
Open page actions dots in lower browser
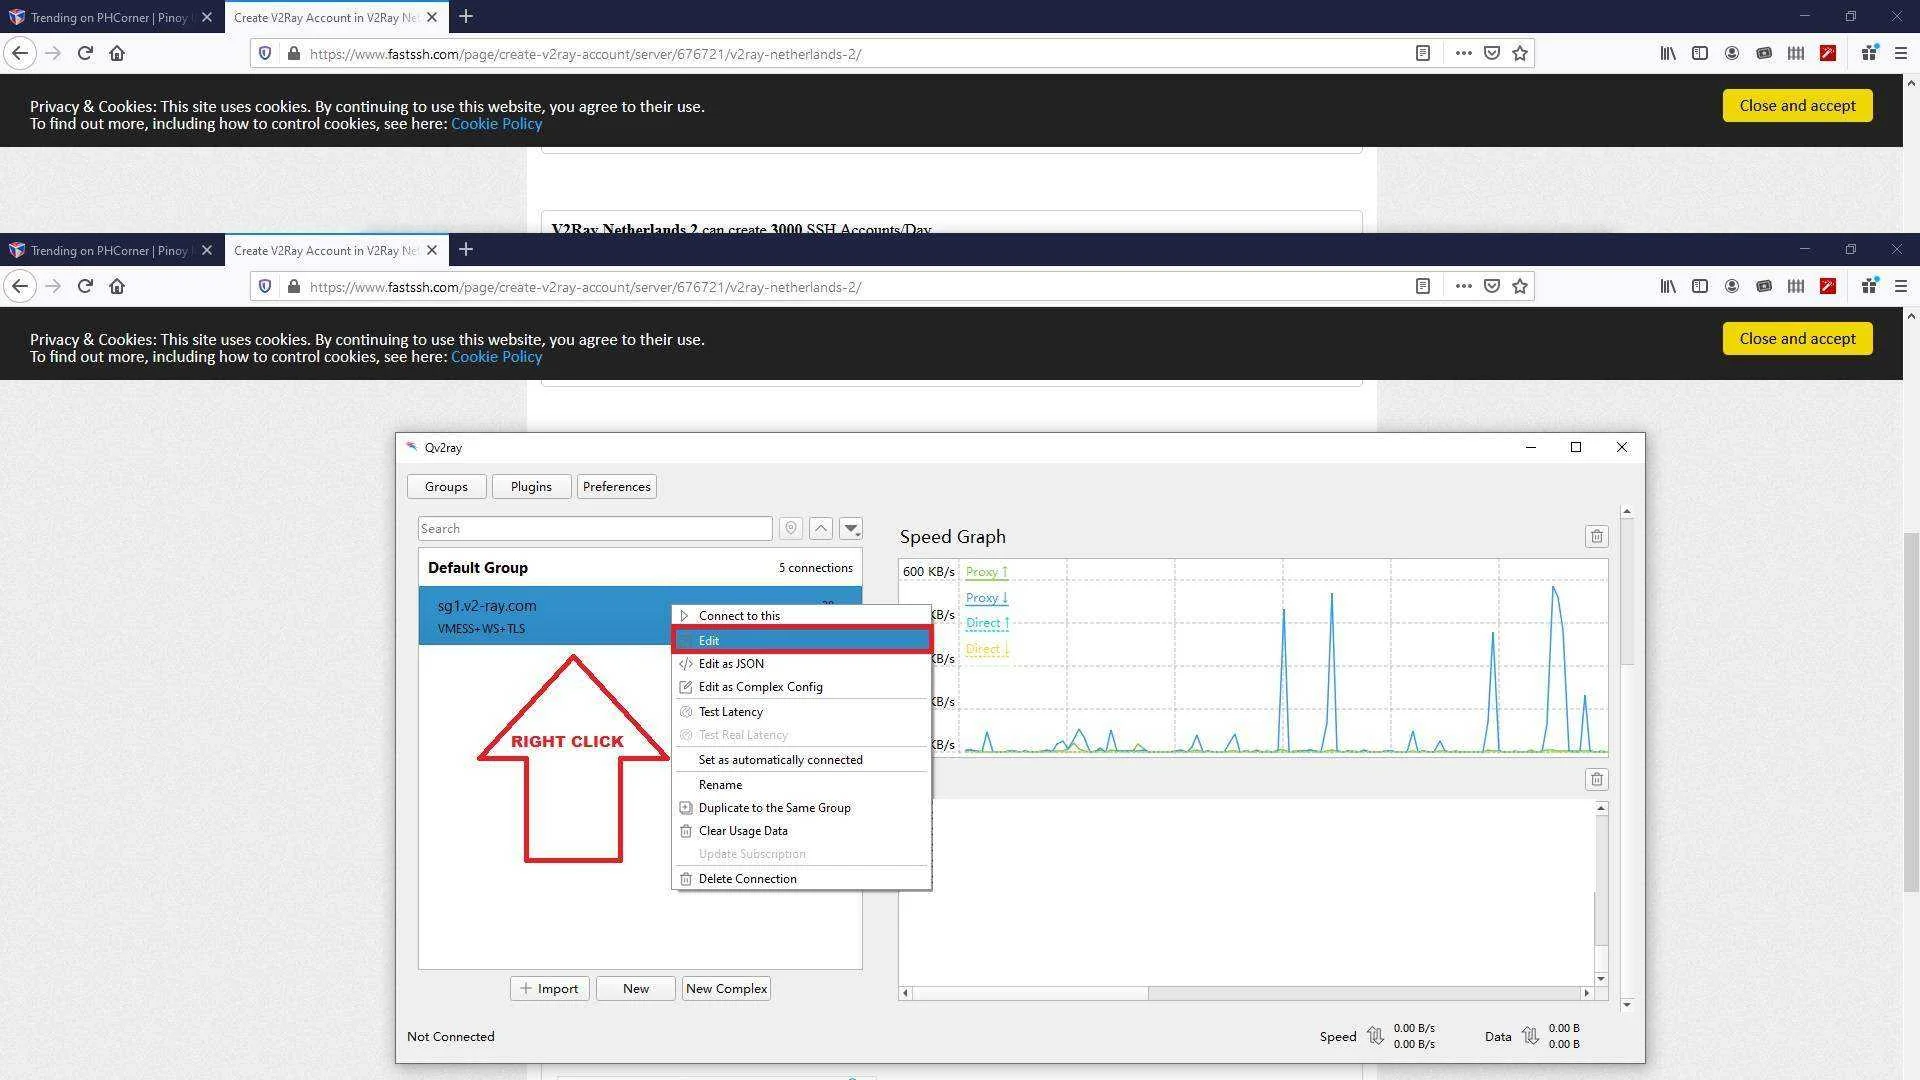(1463, 287)
